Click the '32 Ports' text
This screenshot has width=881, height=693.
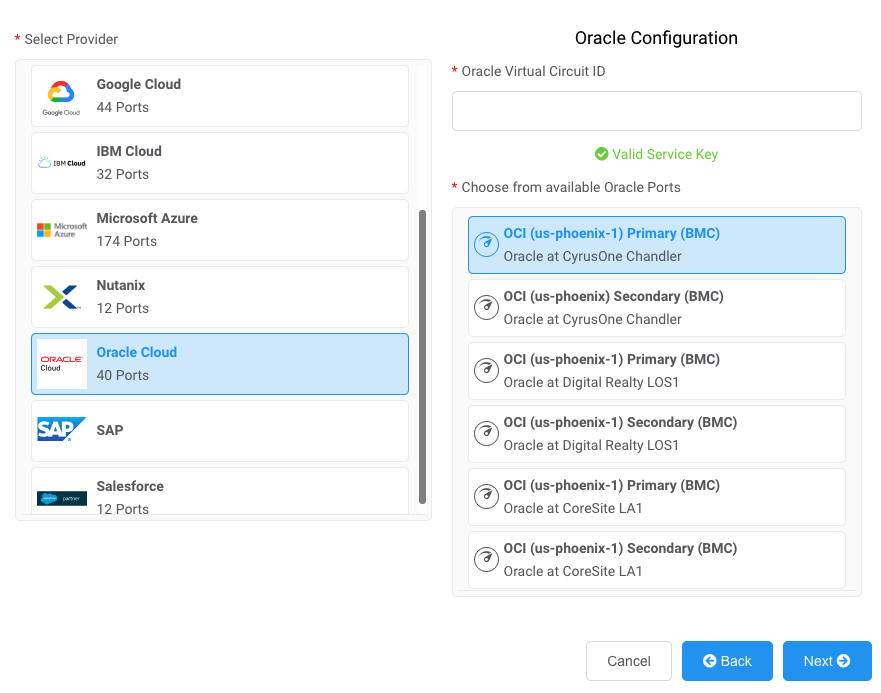click(x=122, y=174)
